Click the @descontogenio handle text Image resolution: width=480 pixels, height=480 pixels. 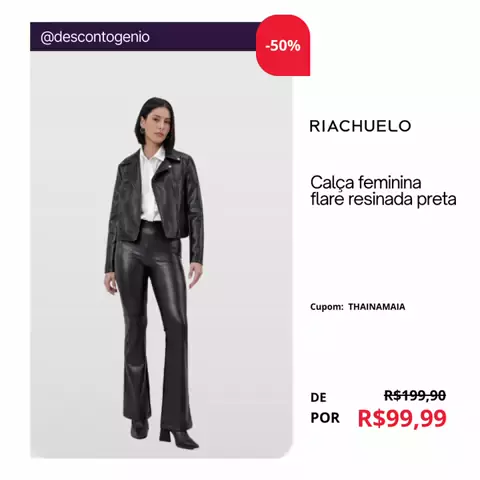(95, 37)
